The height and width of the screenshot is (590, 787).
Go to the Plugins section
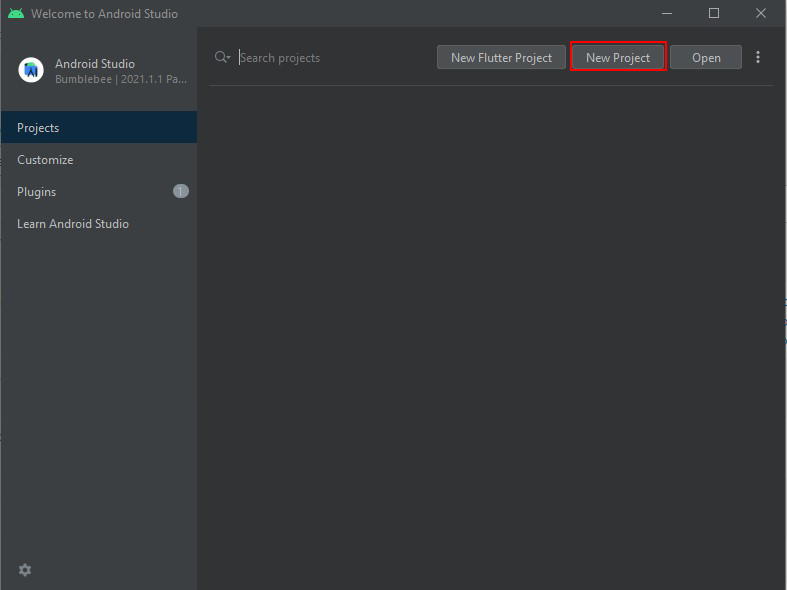[99, 192]
